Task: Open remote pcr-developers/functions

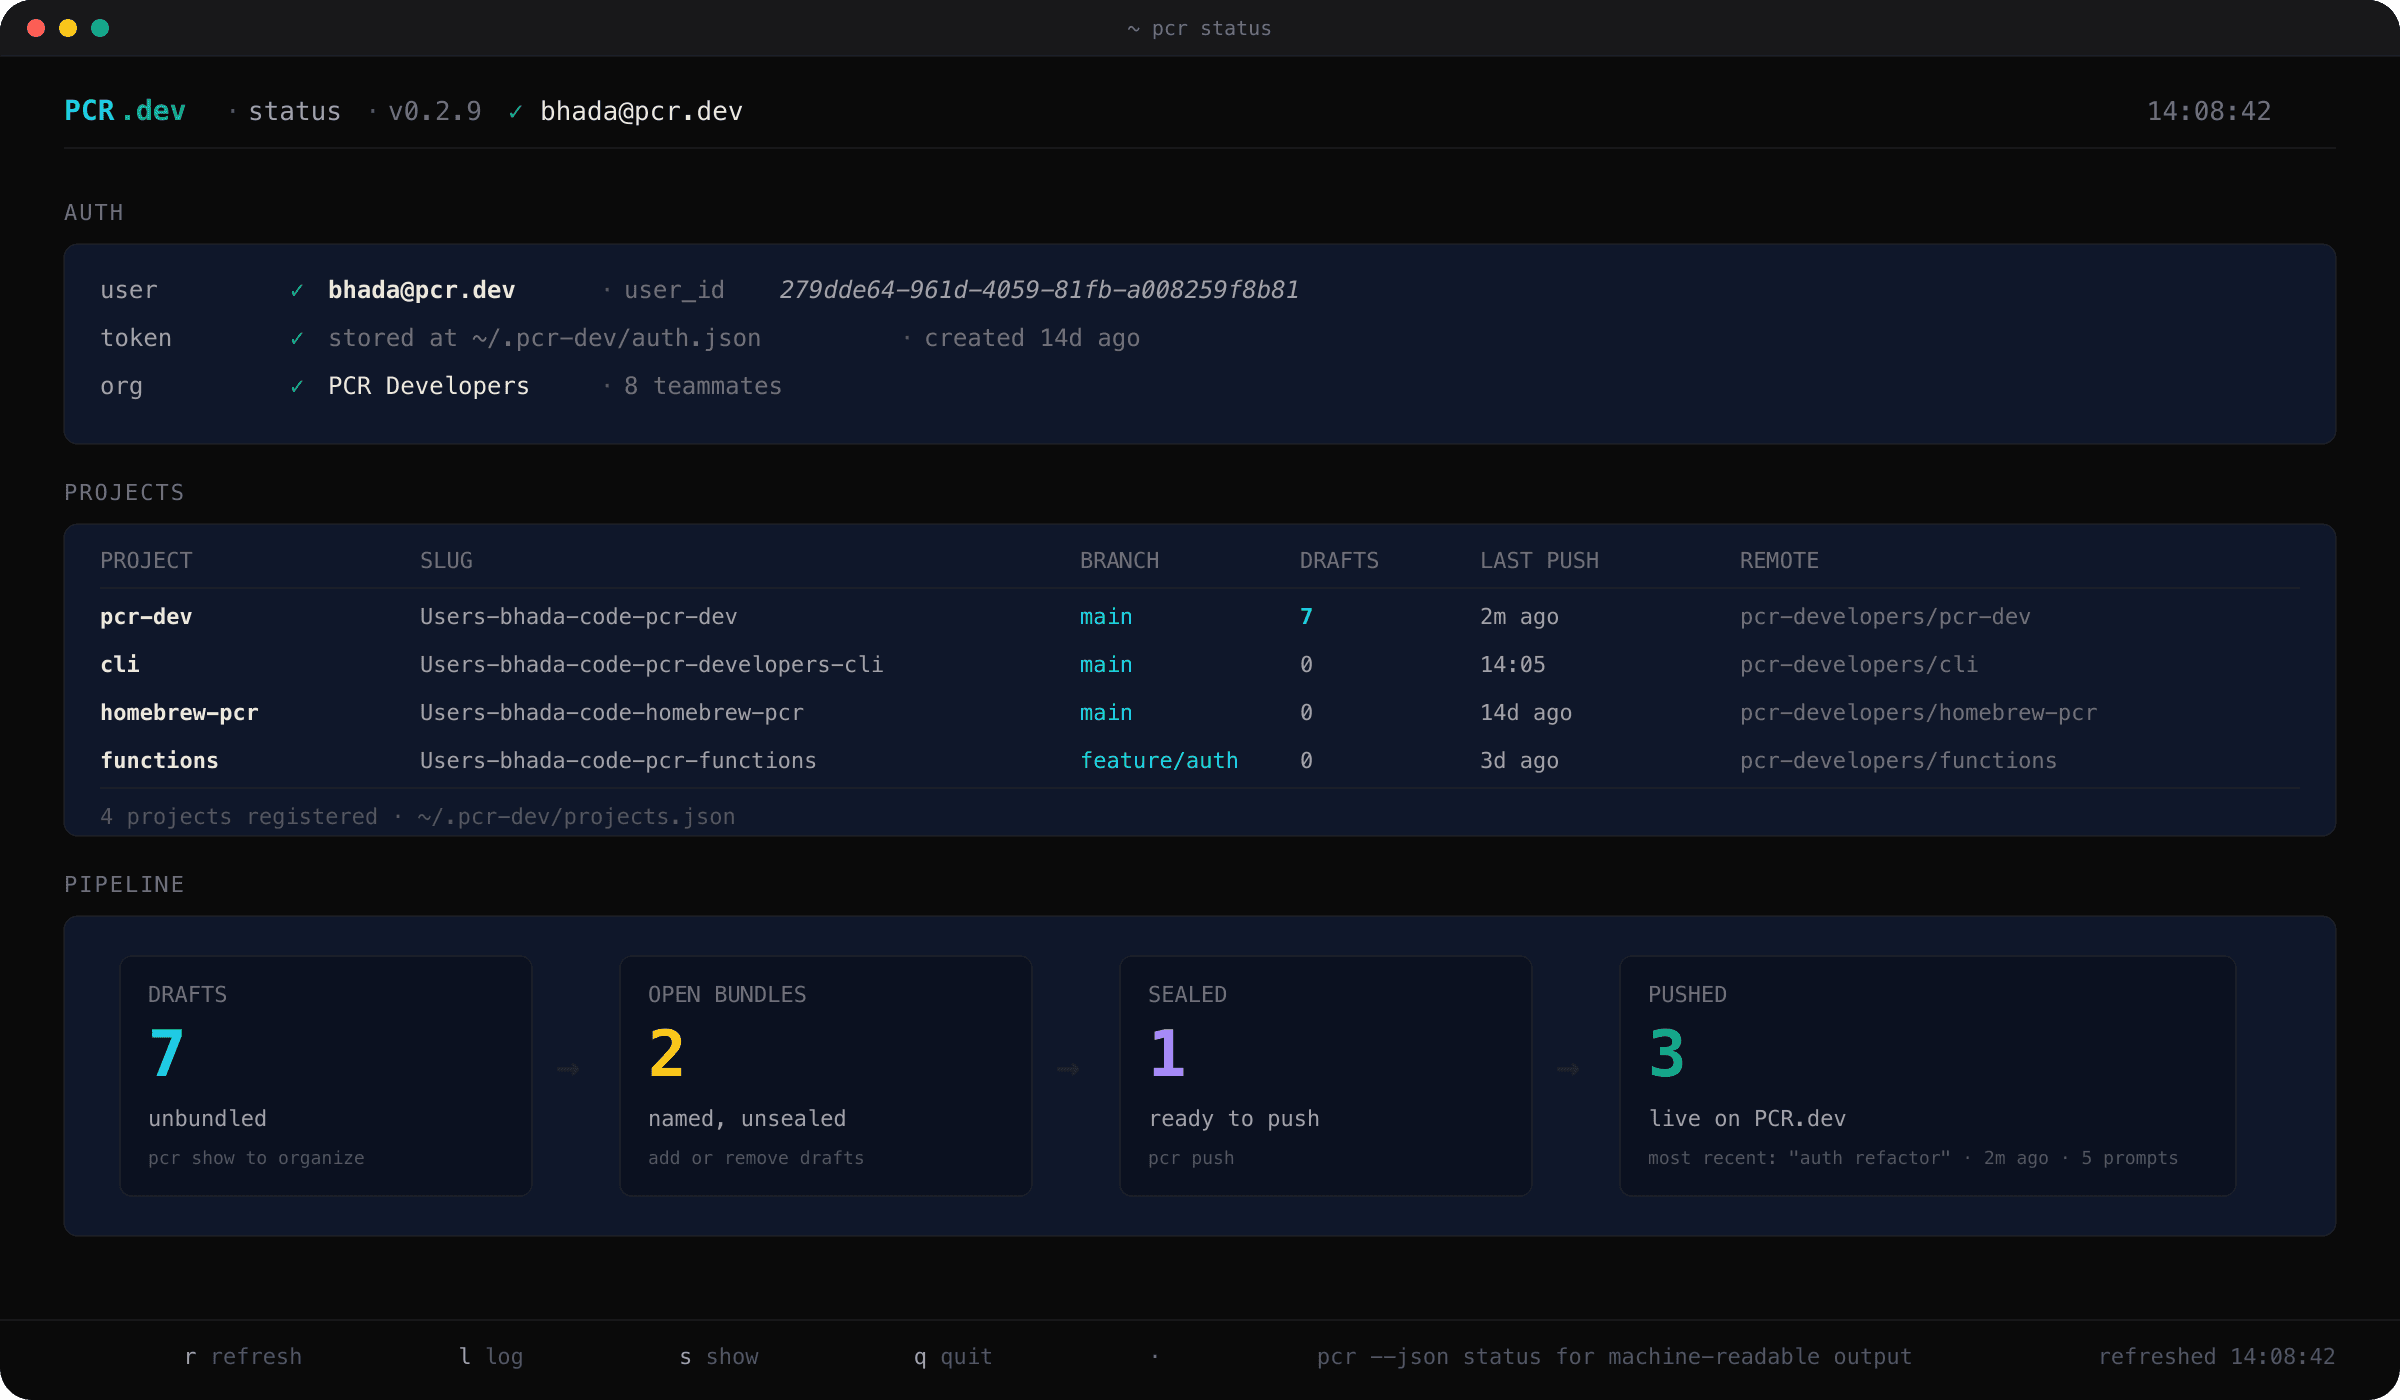Action: [x=1898, y=761]
